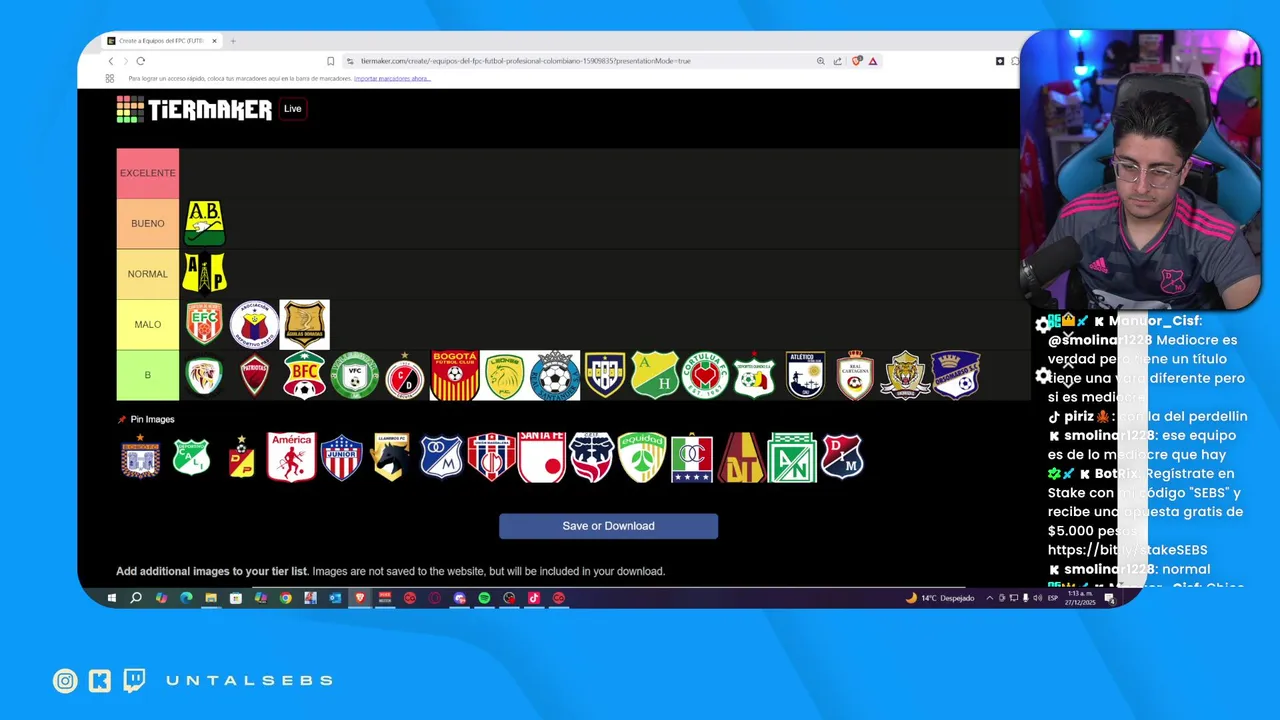Open the taskbar clock showing 27/12/2025

[1080, 598]
